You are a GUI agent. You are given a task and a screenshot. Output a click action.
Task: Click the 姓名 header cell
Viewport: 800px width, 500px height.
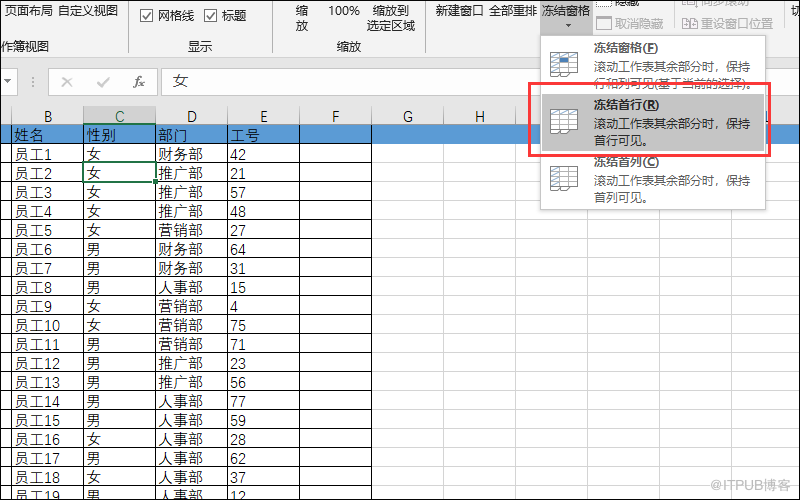tap(47, 135)
